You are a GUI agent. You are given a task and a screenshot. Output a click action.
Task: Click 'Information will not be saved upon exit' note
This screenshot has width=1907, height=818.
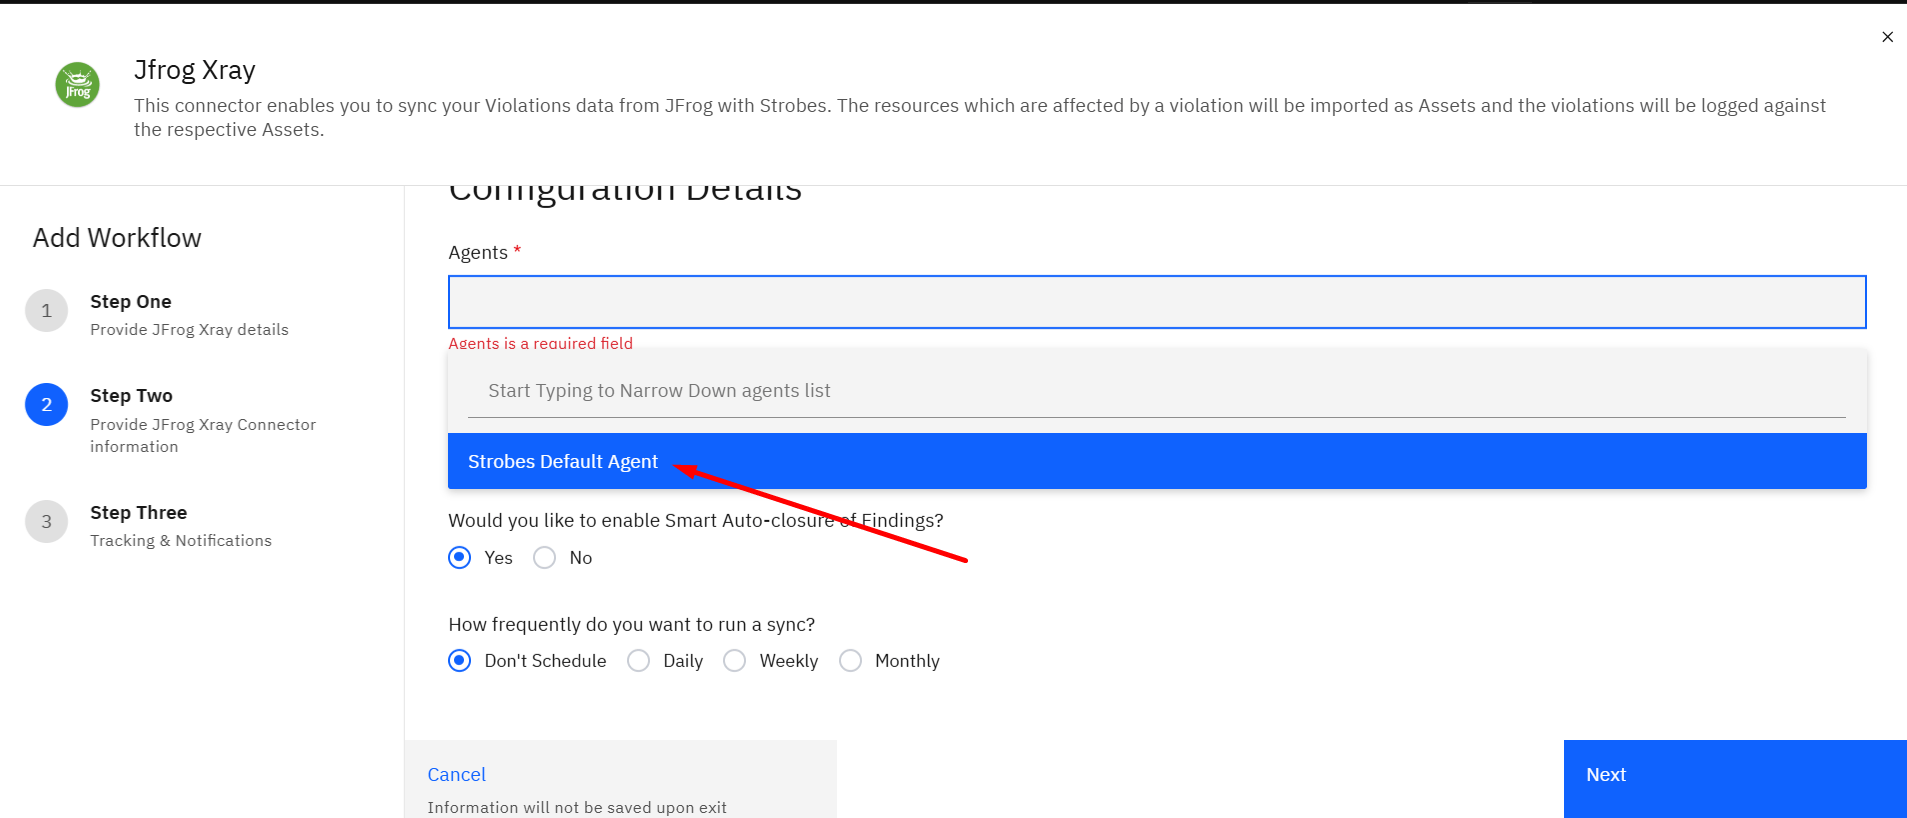[577, 808]
